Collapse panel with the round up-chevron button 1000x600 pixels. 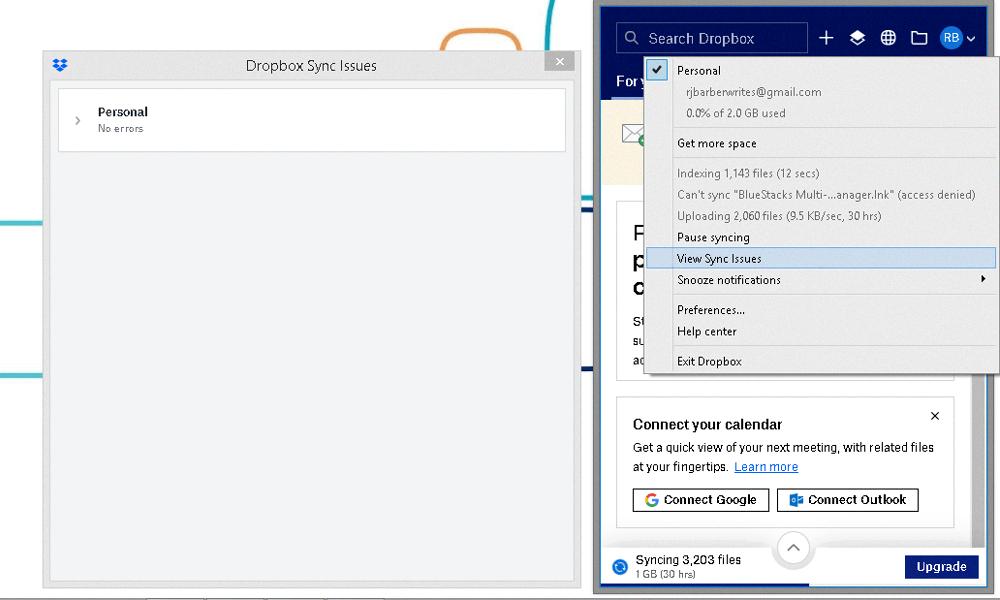pos(793,548)
